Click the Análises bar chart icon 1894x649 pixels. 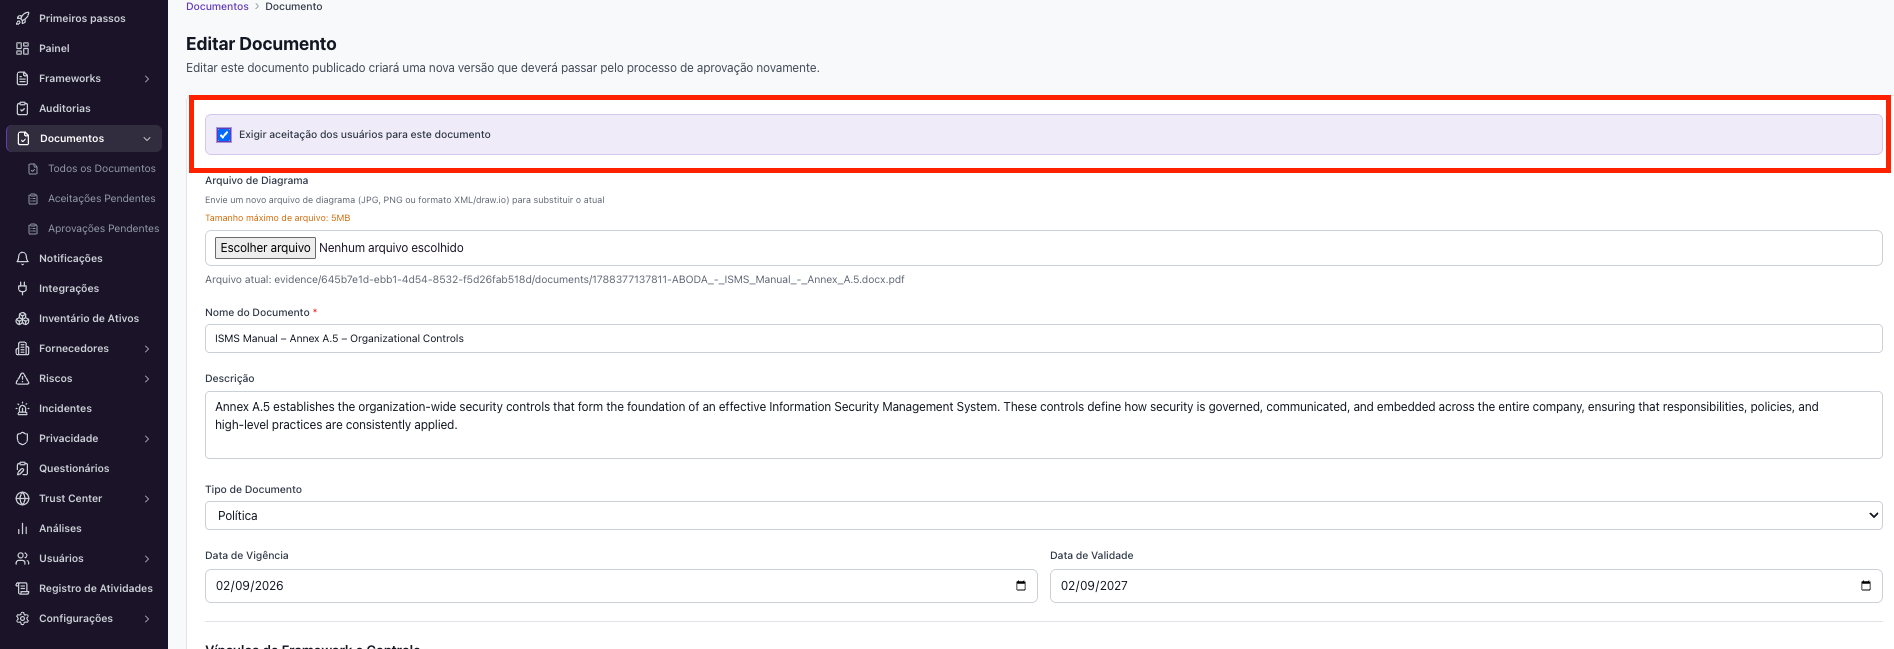click(x=22, y=528)
